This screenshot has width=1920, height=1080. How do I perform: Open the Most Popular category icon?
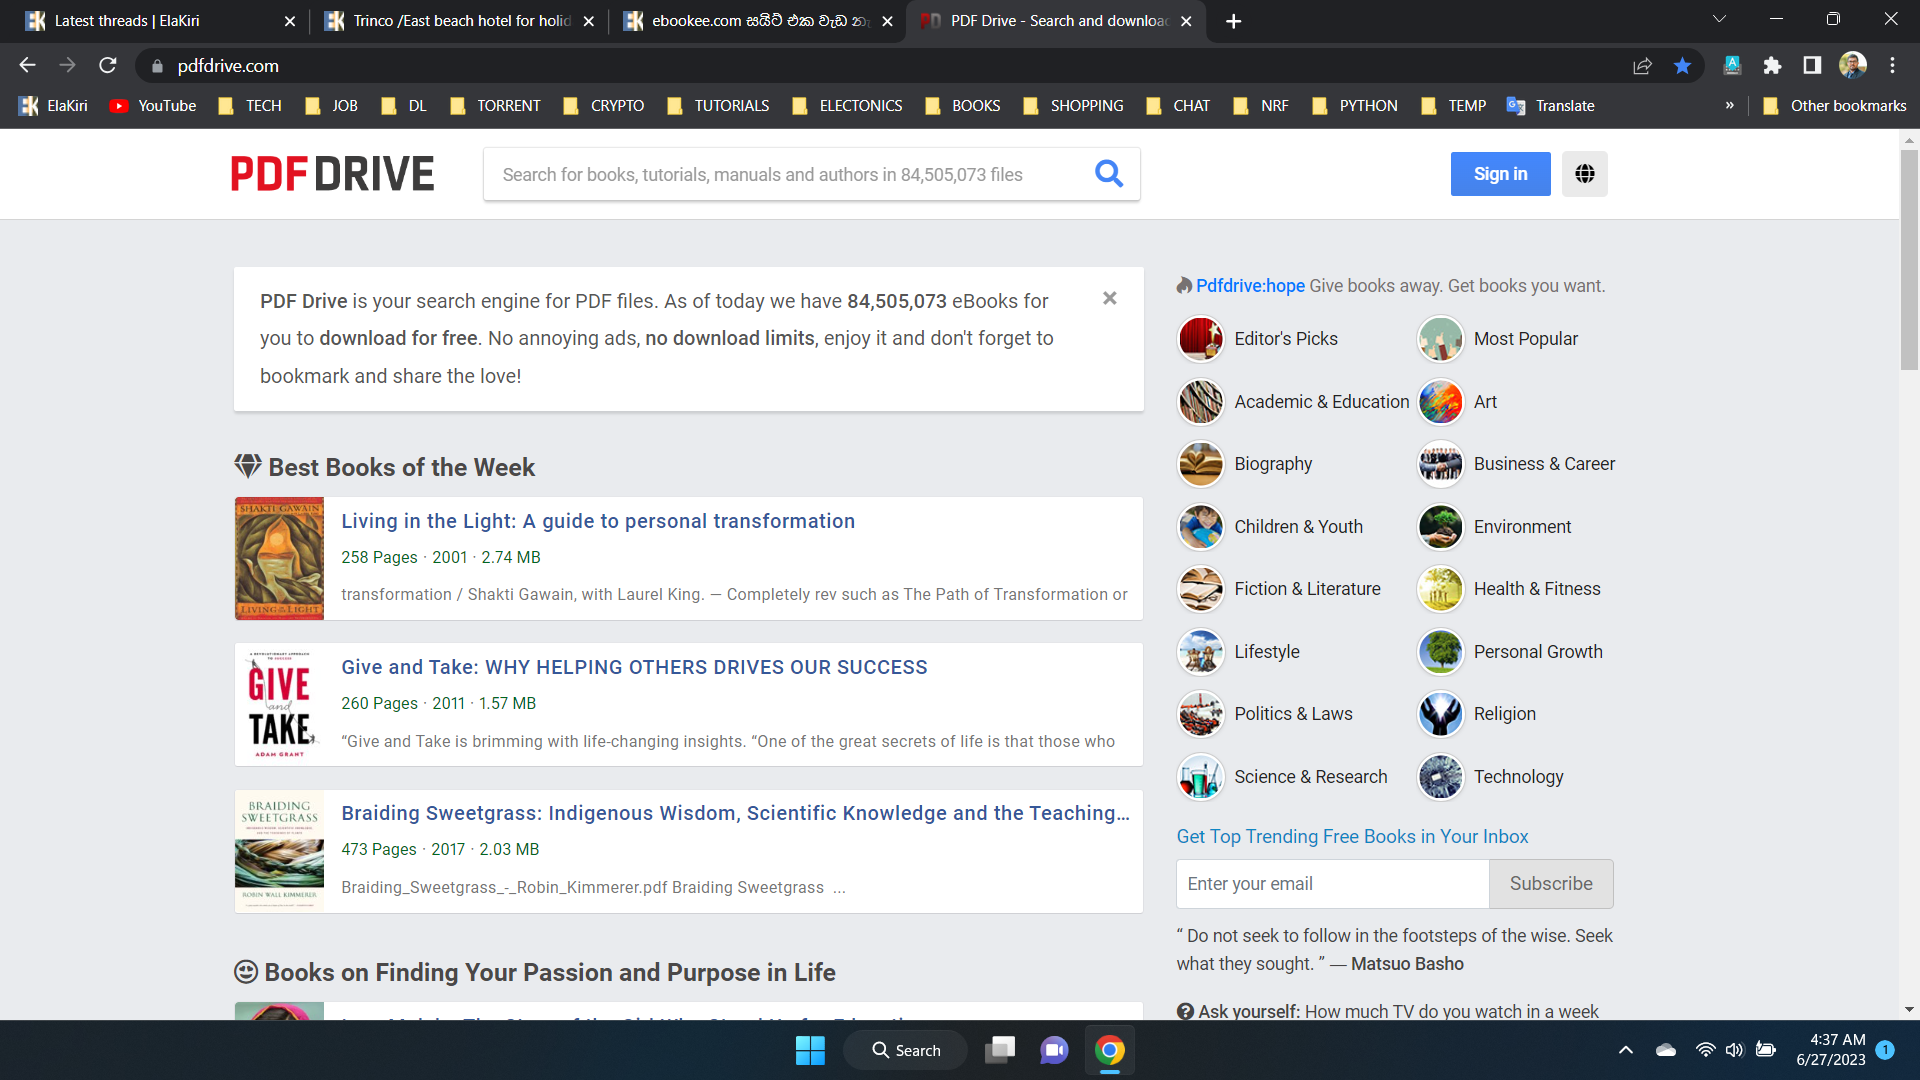point(1440,339)
